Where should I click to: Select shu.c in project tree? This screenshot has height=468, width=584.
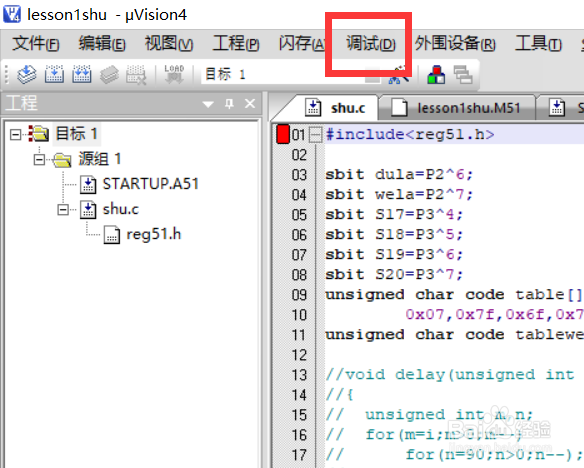121,209
